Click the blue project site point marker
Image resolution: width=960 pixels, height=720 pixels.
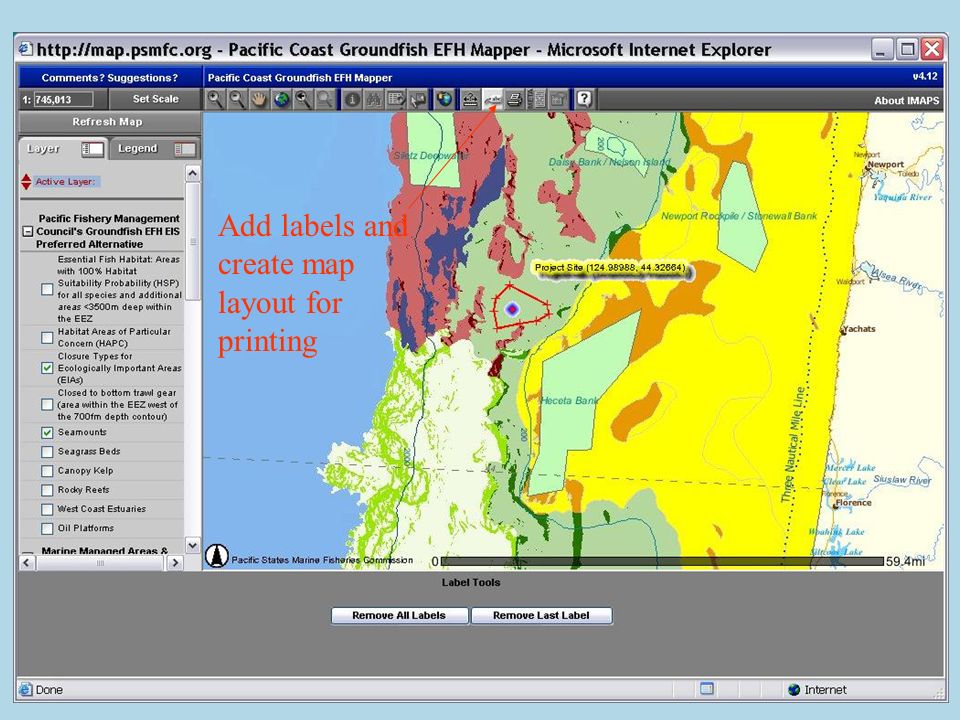512,310
